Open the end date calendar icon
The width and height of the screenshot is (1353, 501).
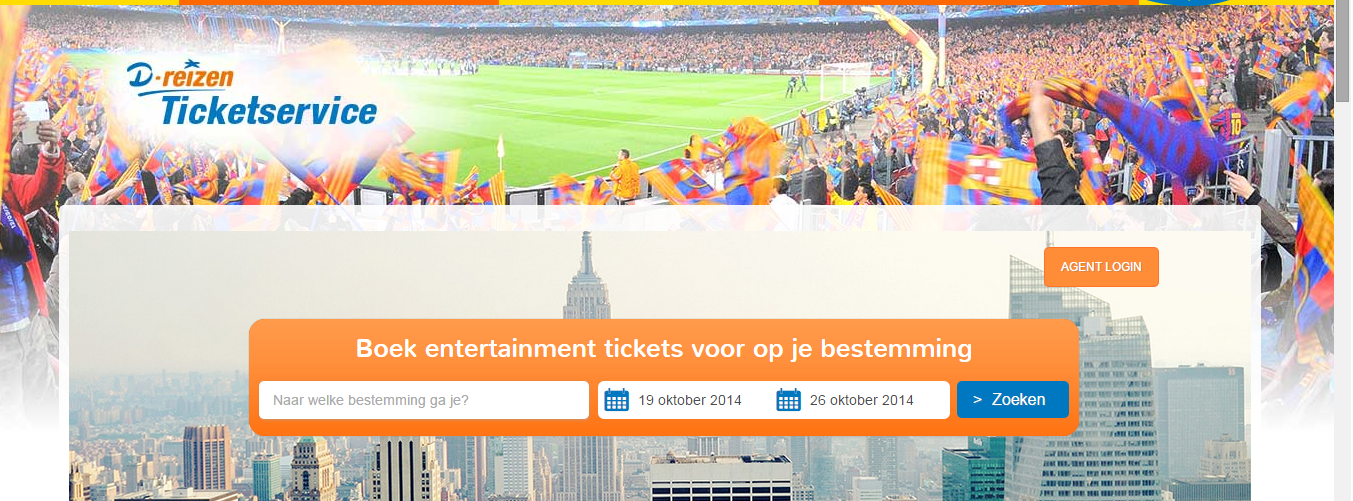(789, 400)
